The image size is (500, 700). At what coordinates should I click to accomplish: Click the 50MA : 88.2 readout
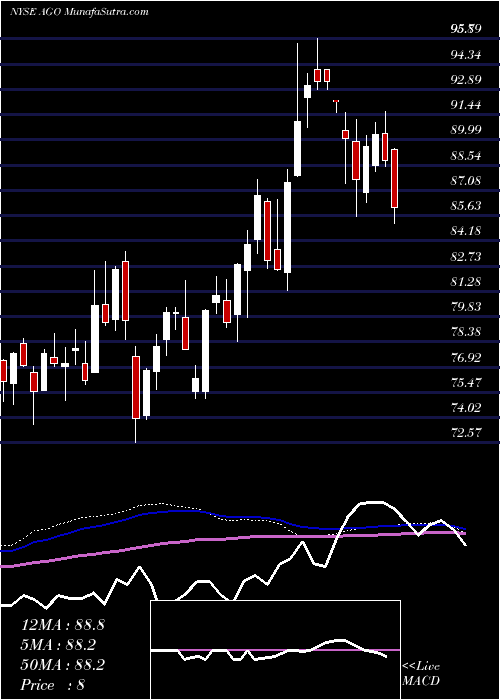(63, 665)
